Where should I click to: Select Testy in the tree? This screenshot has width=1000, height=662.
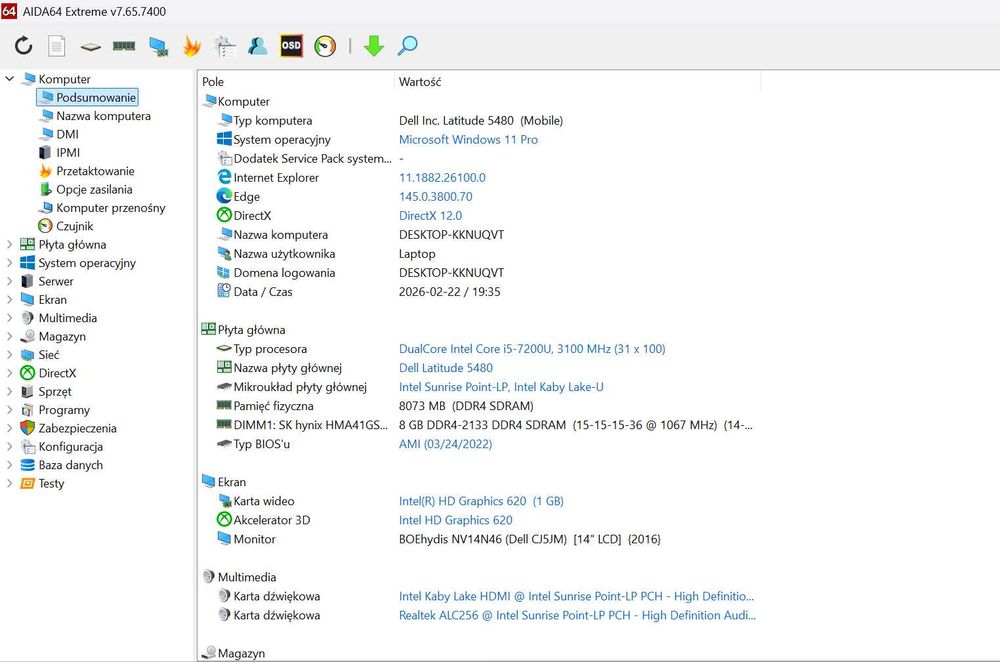51,483
